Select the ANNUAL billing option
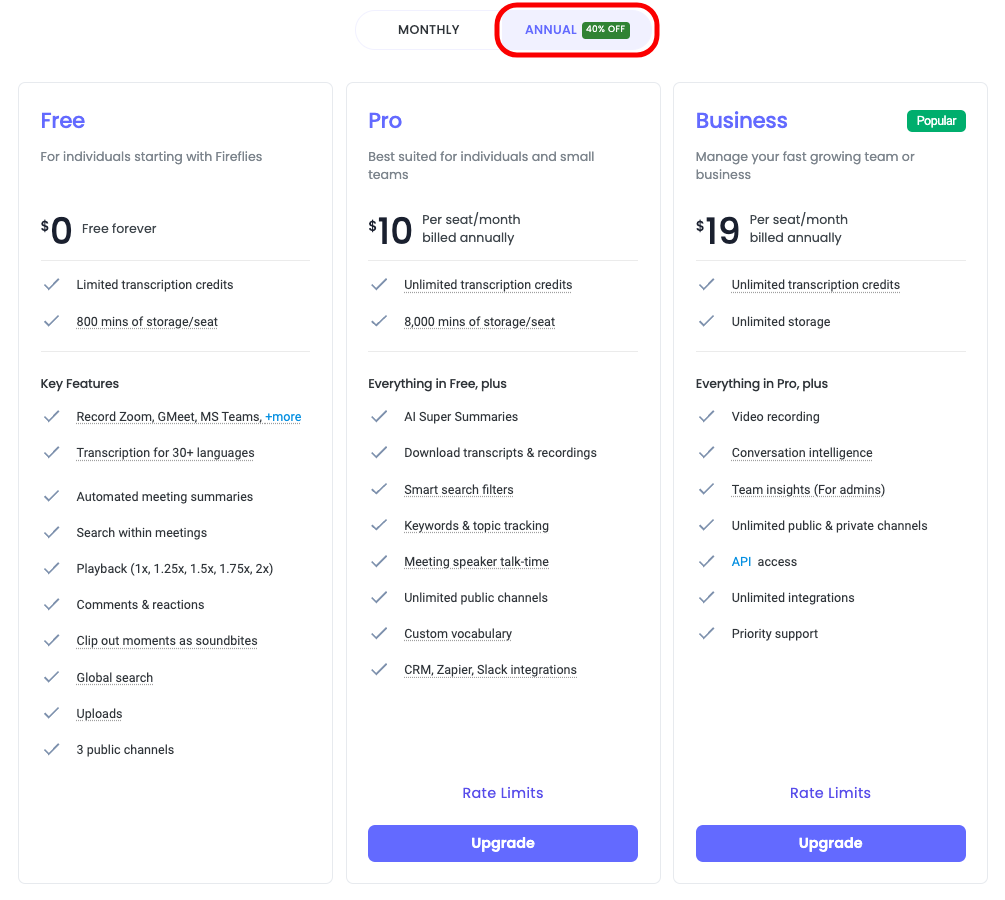The image size is (1005, 900). pyautogui.click(x=551, y=30)
